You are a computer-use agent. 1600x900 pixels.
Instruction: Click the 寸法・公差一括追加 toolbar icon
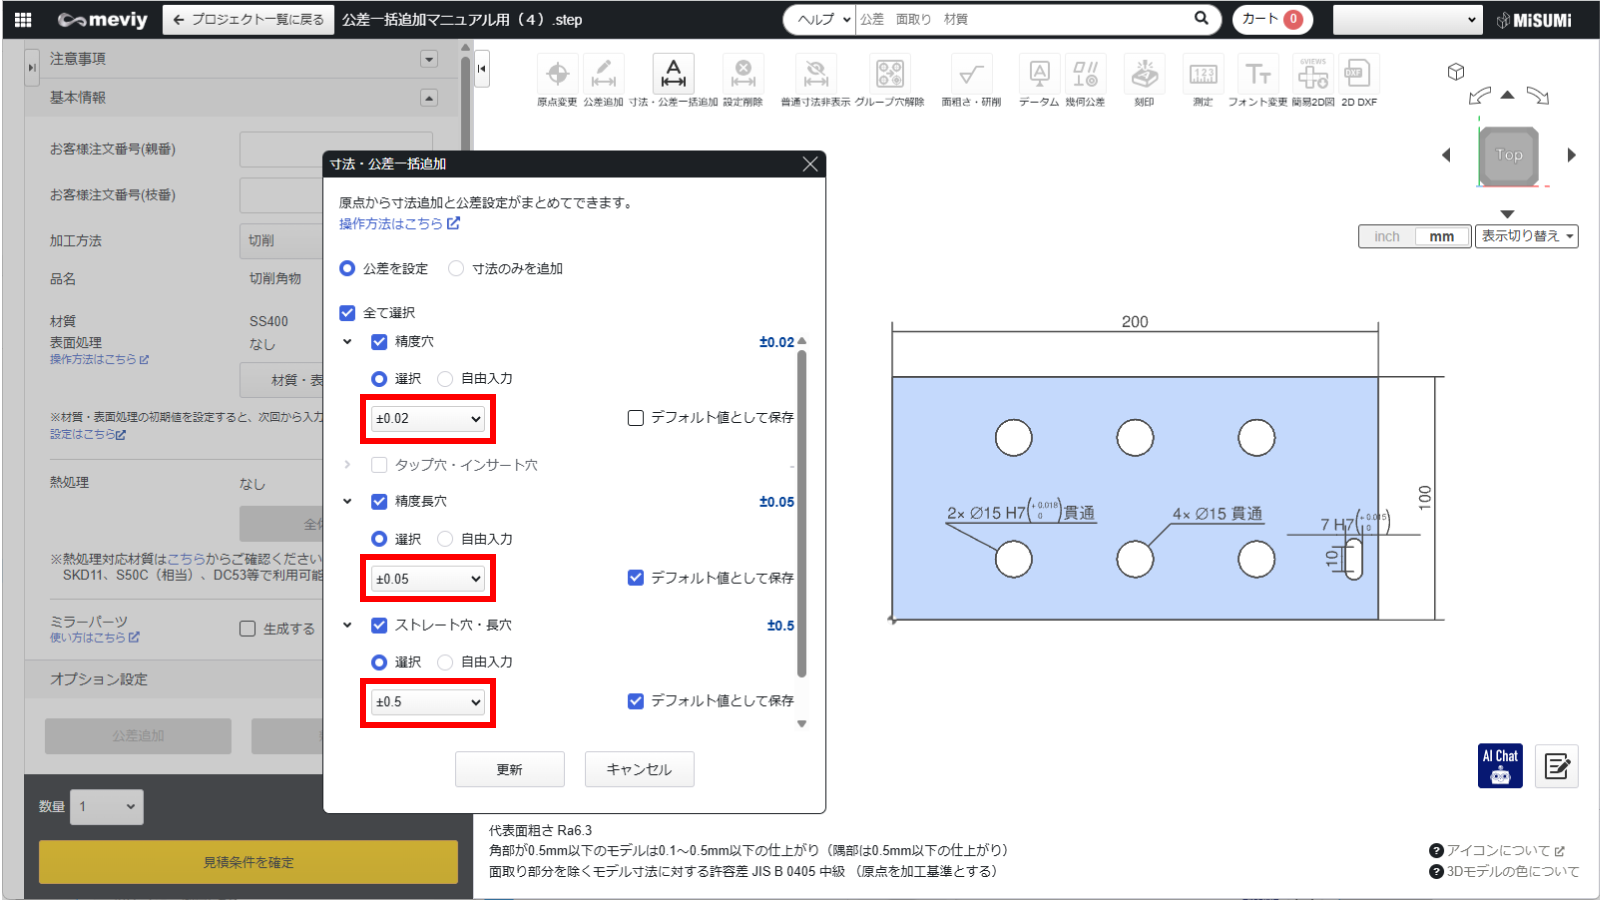[673, 74]
